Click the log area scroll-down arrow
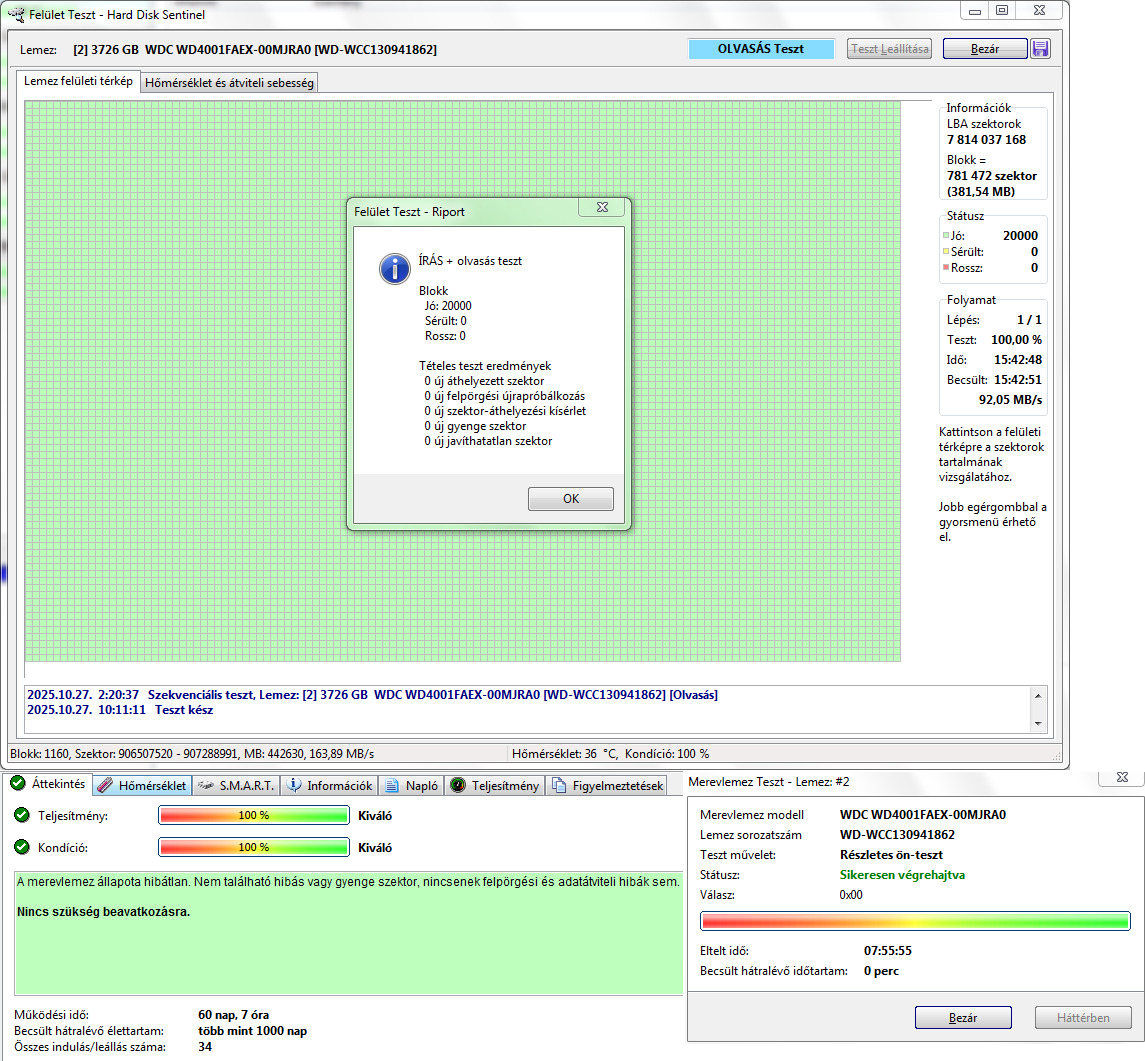 coord(1038,724)
